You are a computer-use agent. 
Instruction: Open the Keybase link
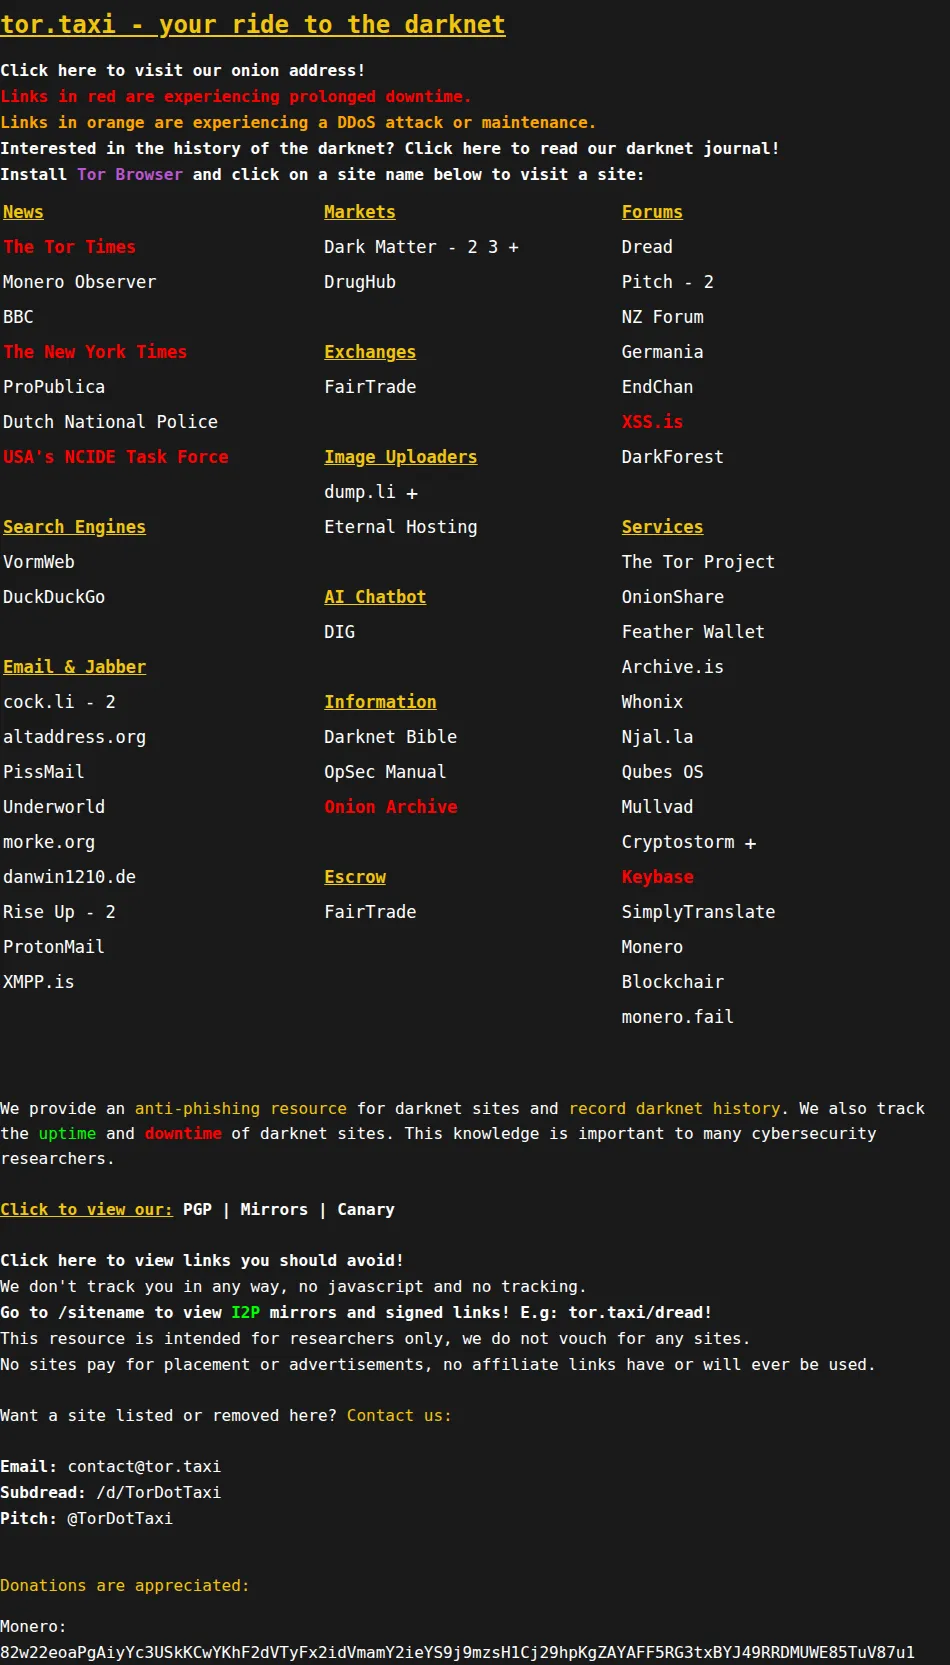pyautogui.click(x=658, y=877)
